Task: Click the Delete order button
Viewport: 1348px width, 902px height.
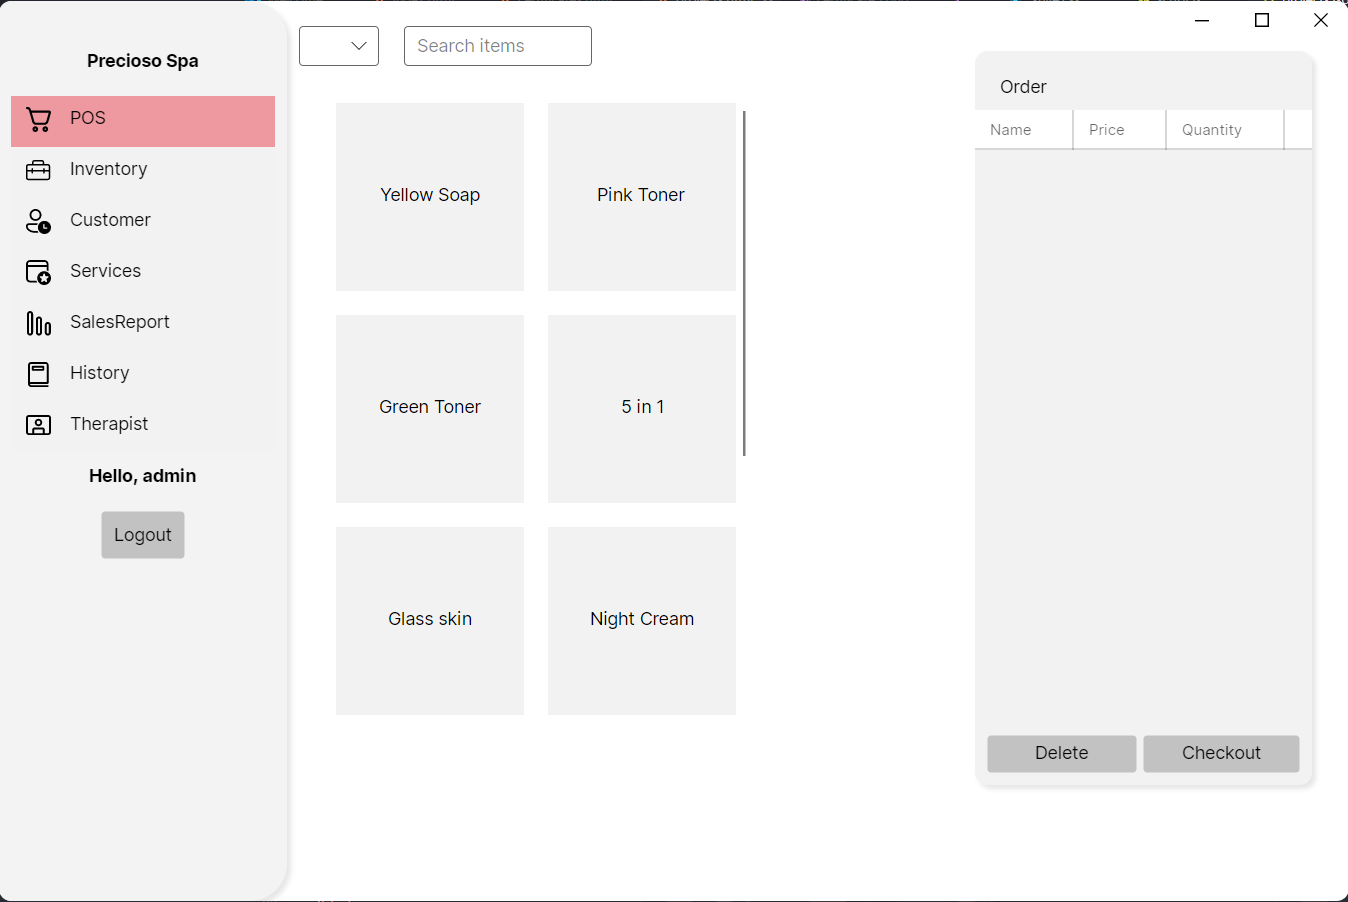Action: tap(1061, 753)
